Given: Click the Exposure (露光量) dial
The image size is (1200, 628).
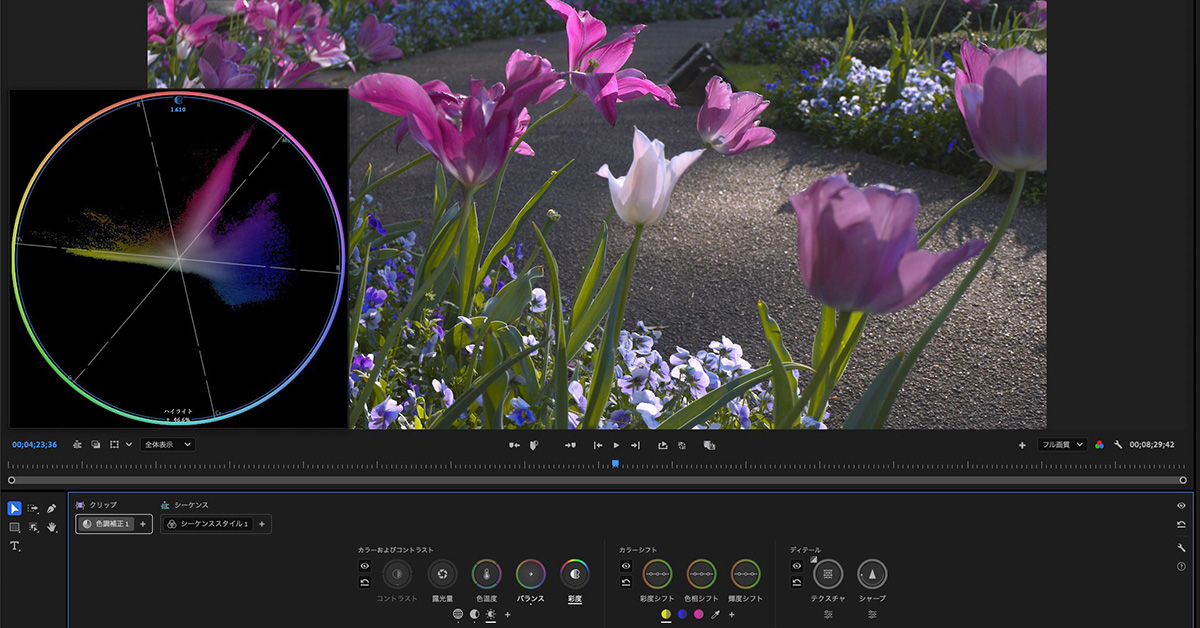Looking at the screenshot, I should 442,574.
